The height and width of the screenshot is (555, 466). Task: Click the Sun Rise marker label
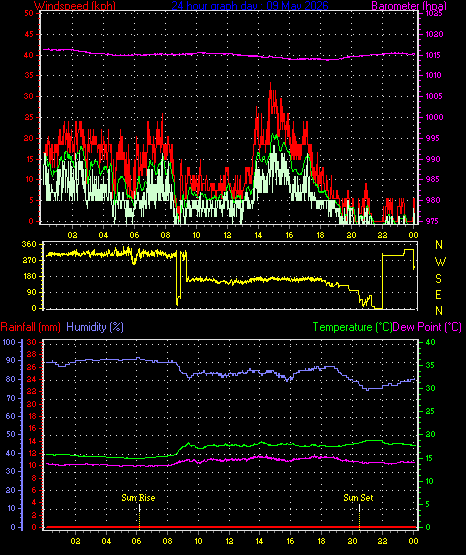click(138, 498)
